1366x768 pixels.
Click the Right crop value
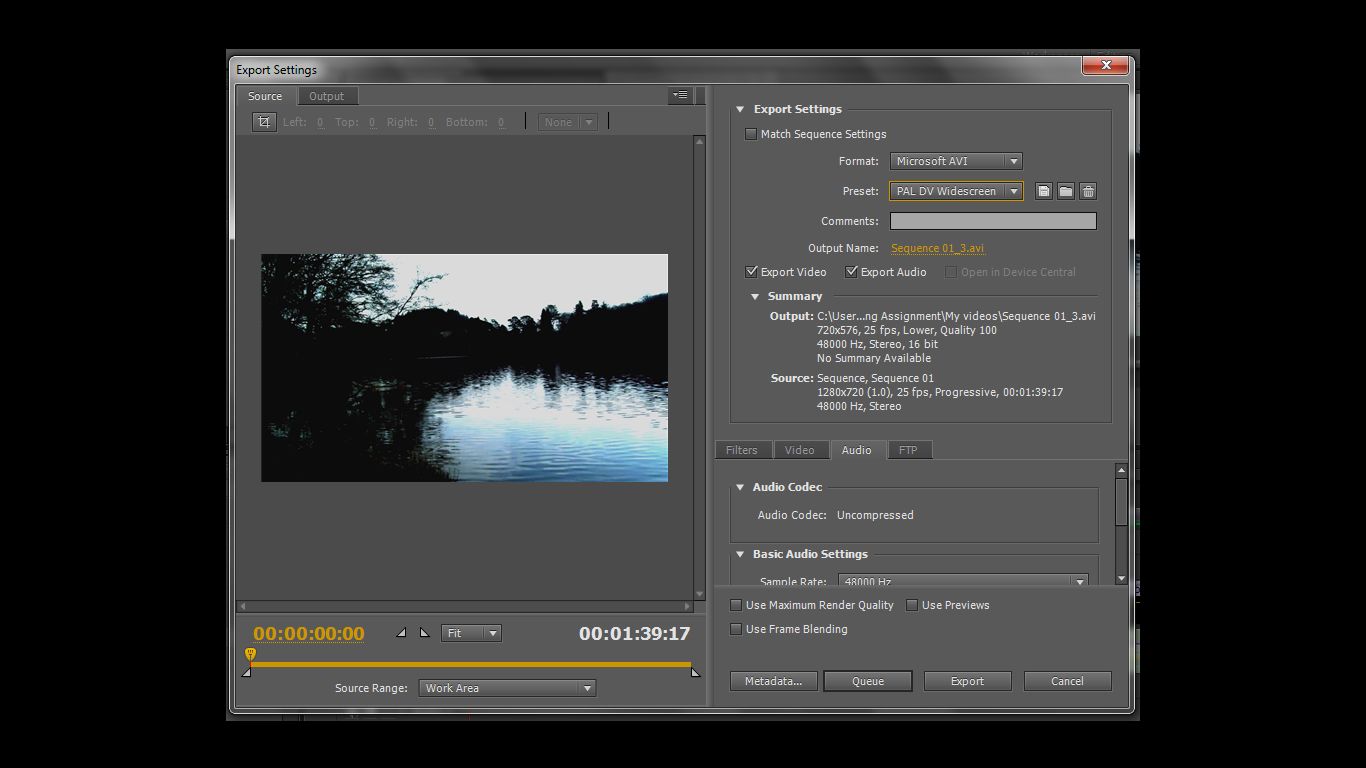pos(431,122)
